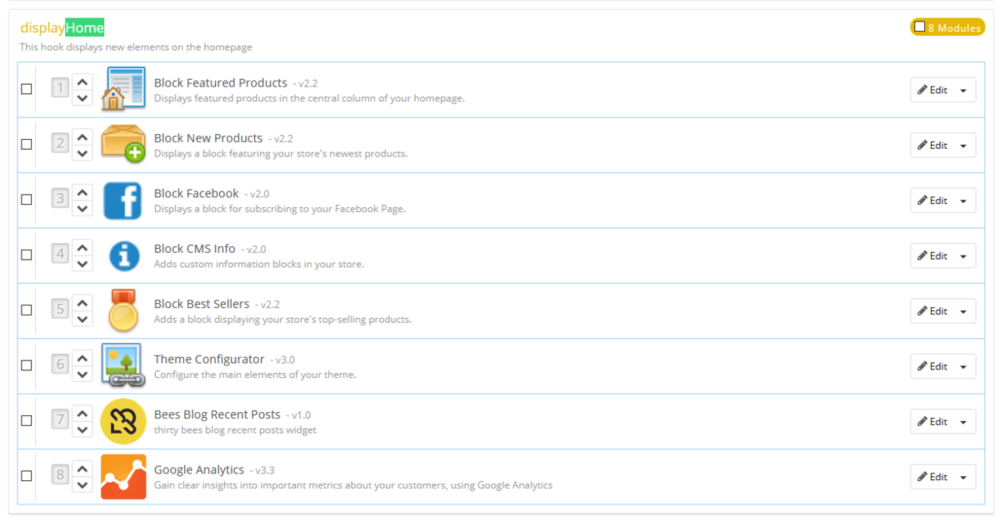This screenshot has height=521, width=1000.
Task: Click the Block New Products box icon
Action: [x=124, y=144]
